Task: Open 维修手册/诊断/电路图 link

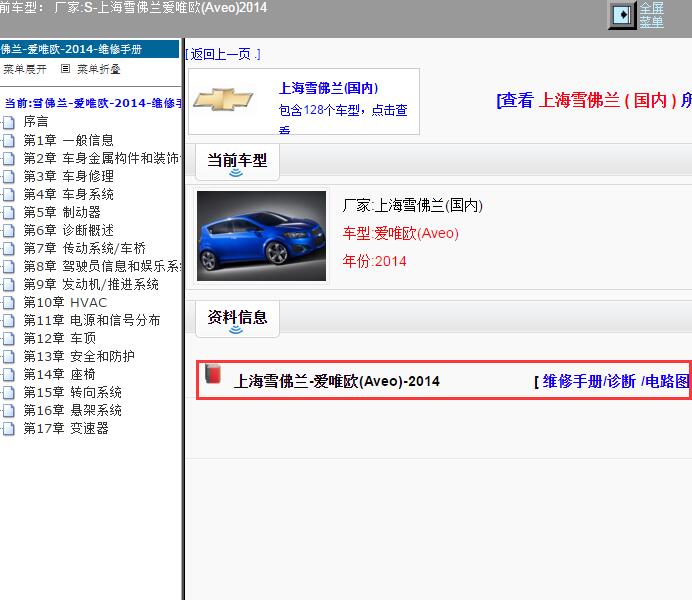Action: [x=615, y=381]
